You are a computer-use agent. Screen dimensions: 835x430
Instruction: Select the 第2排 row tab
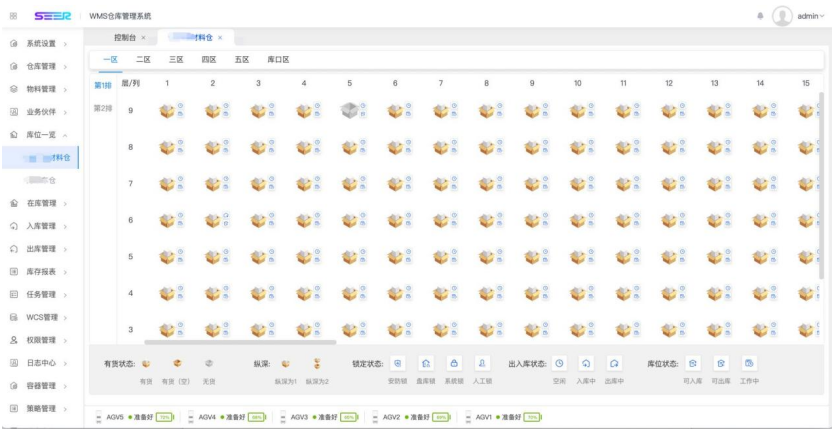103,108
